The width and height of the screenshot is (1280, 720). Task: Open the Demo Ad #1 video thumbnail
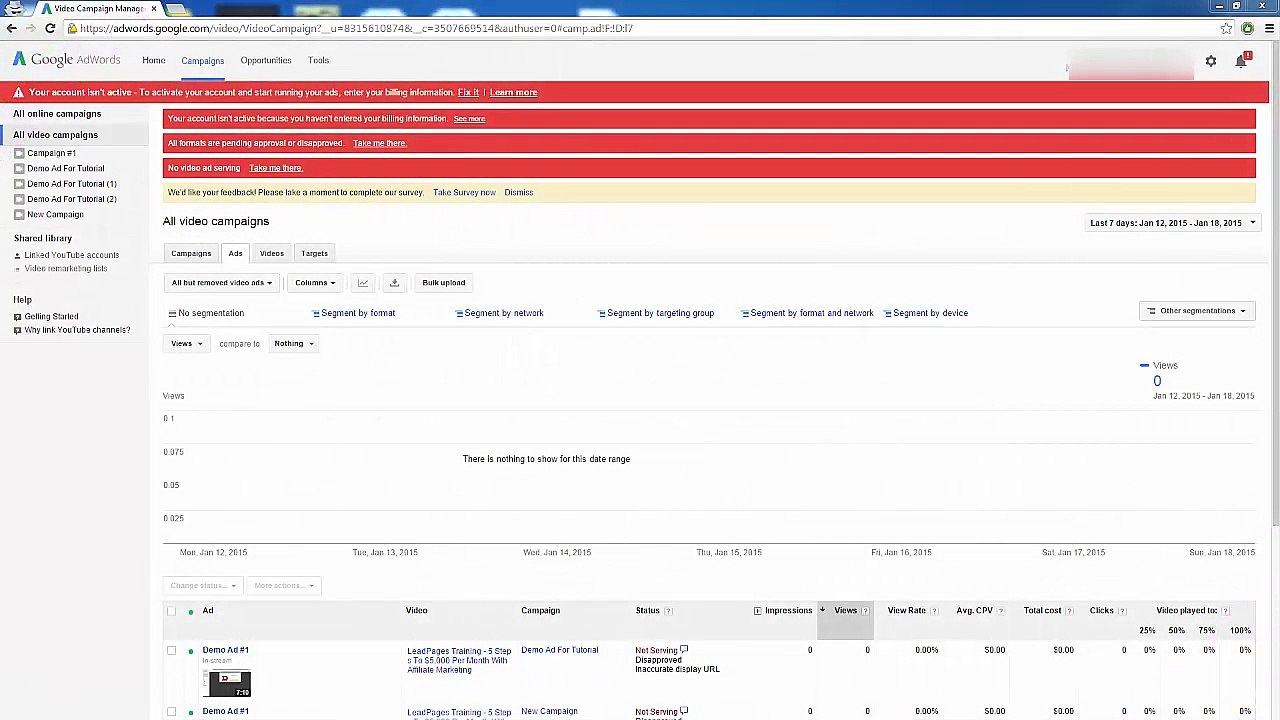(228, 684)
